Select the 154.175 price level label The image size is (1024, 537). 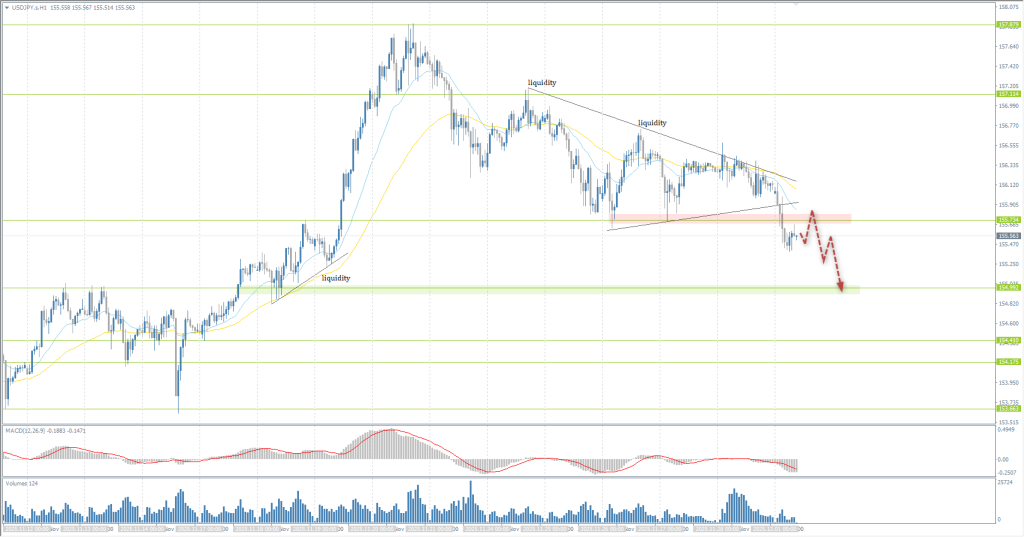[x=1006, y=362]
